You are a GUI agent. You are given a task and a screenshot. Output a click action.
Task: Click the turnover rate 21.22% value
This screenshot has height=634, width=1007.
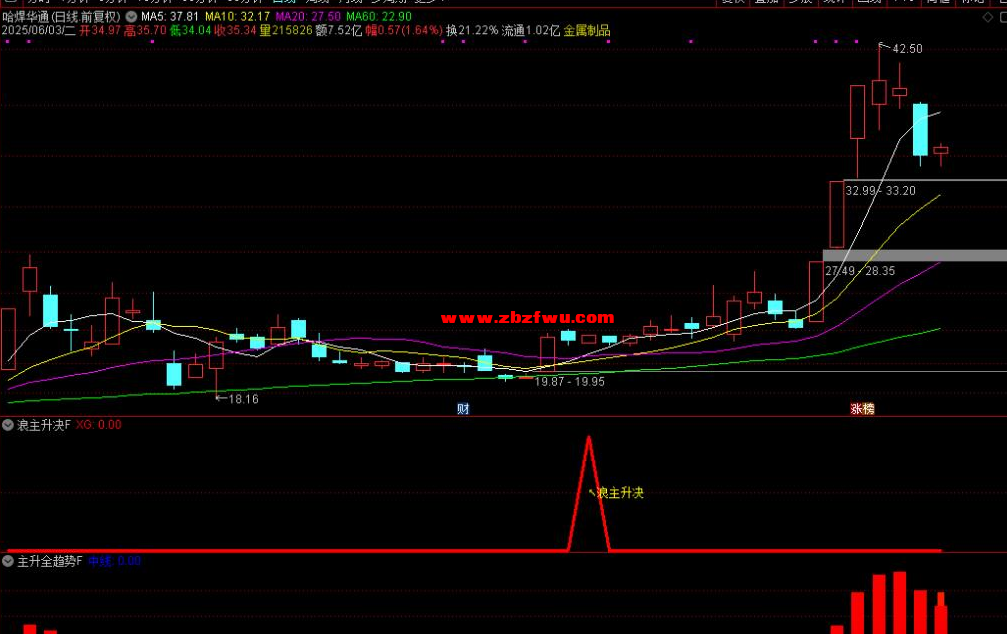pos(478,30)
